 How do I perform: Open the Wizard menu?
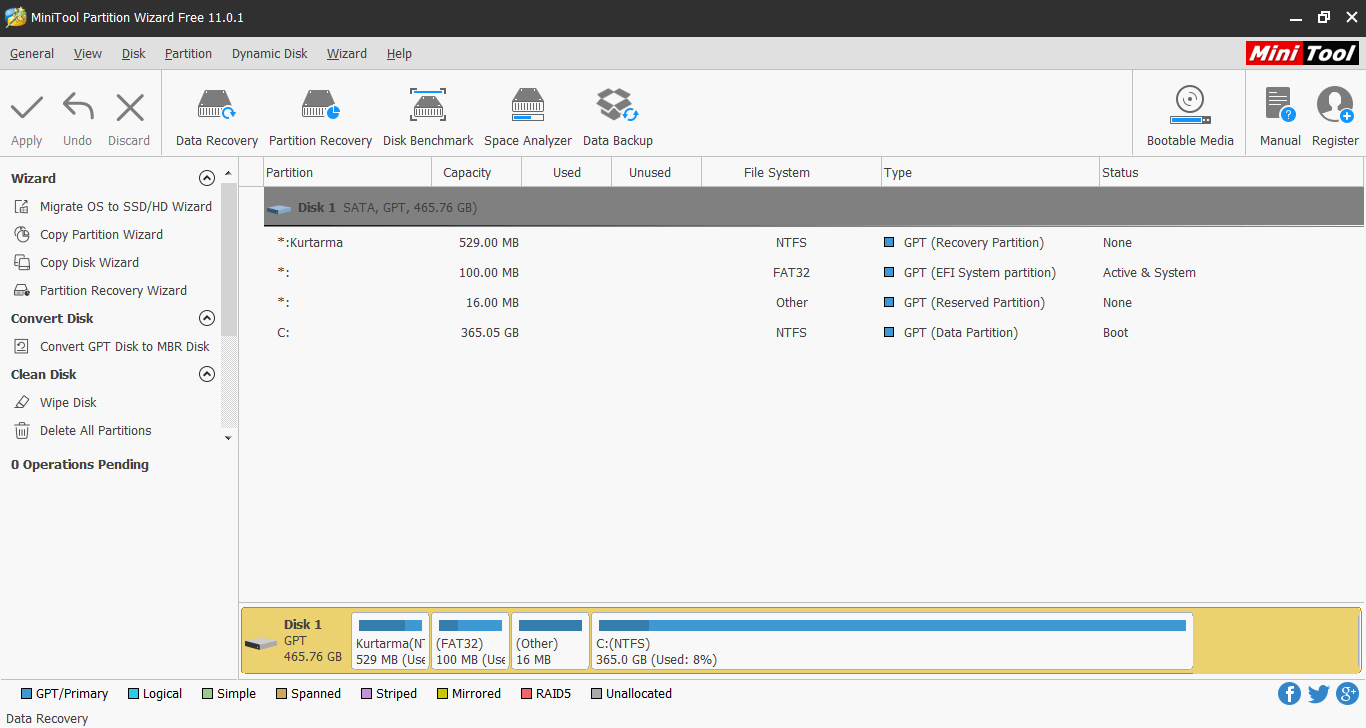347,54
